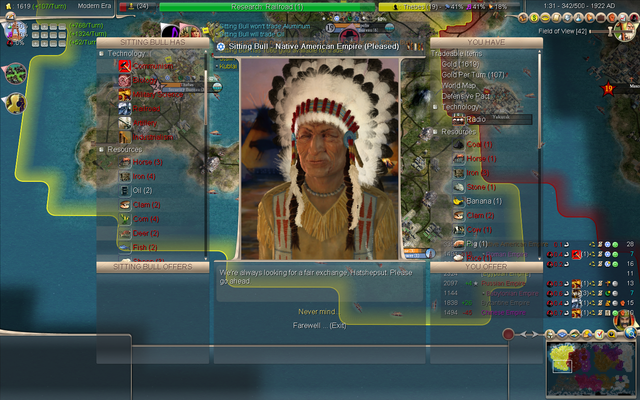Open the Technology Advisor flask icon

[x=579, y=18]
